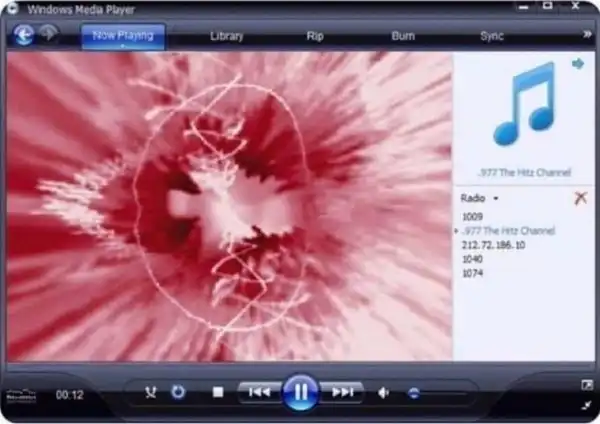The width and height of the screenshot is (600, 424).
Task: Expand the hidden tabs chevron
Action: pos(586,35)
